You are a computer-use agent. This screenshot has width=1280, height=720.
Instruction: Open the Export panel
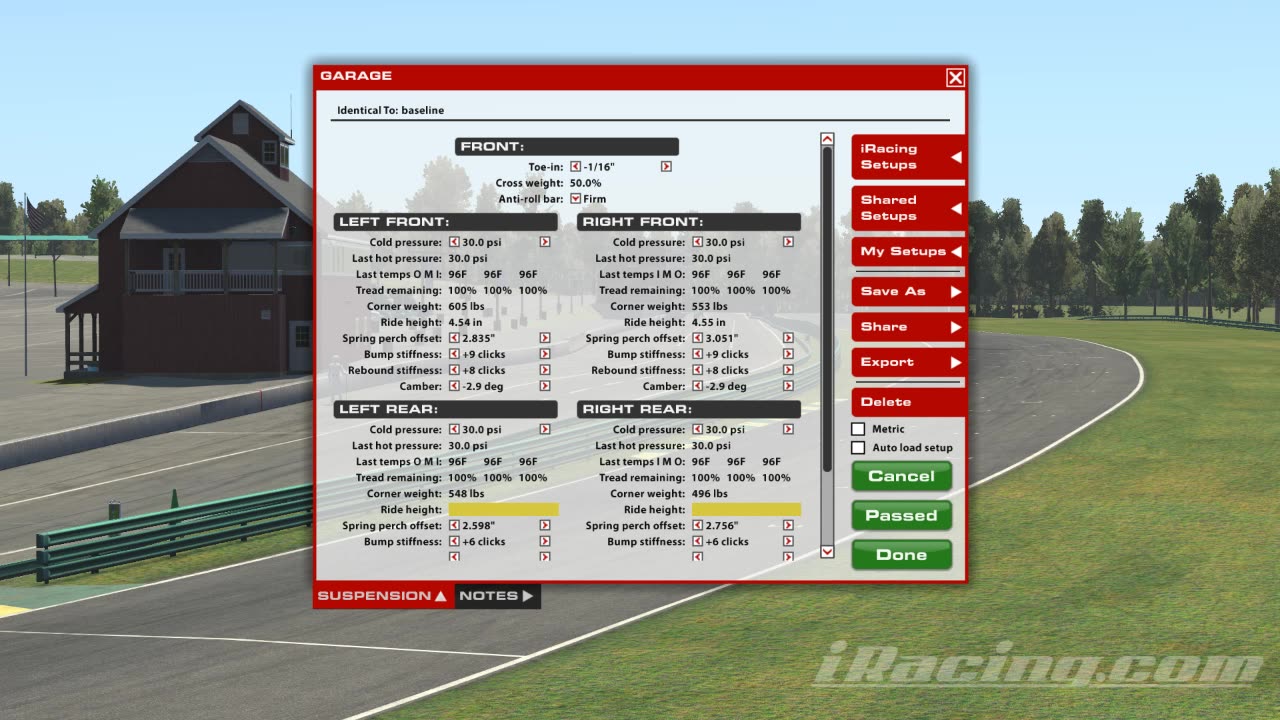908,362
